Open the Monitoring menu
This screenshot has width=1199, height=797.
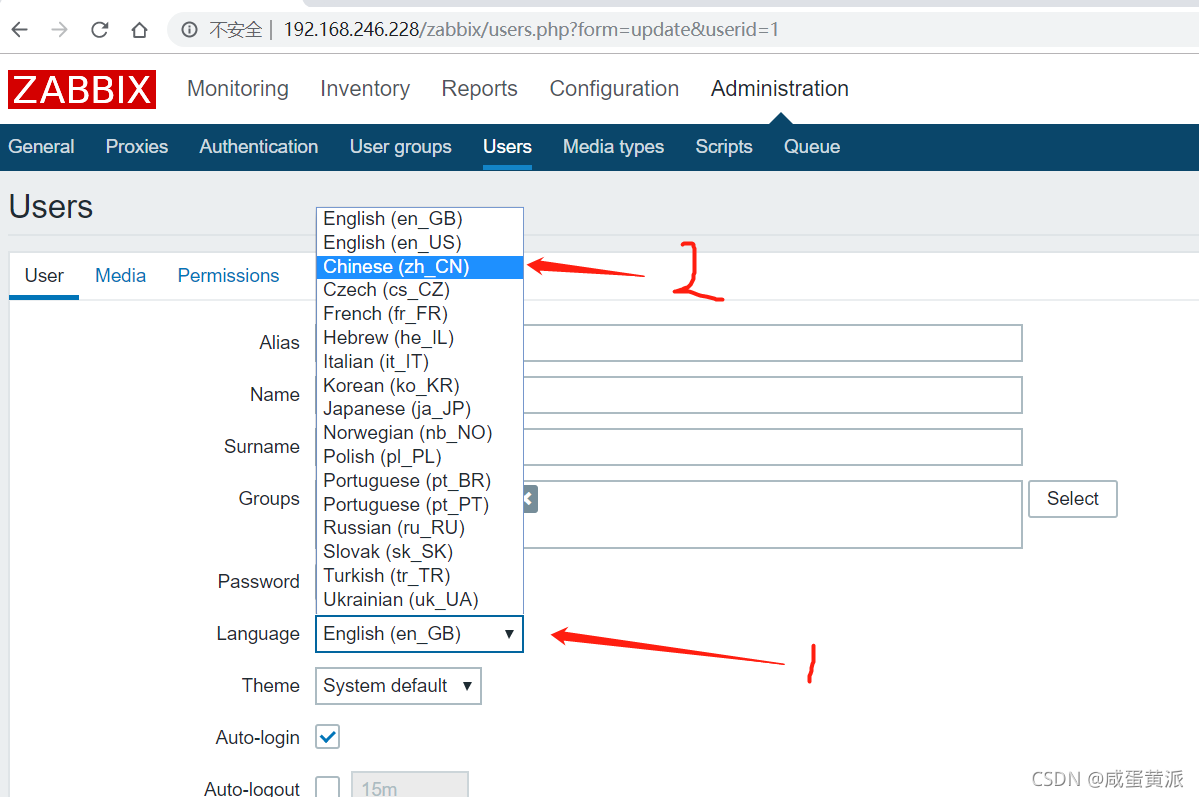pyautogui.click(x=238, y=89)
